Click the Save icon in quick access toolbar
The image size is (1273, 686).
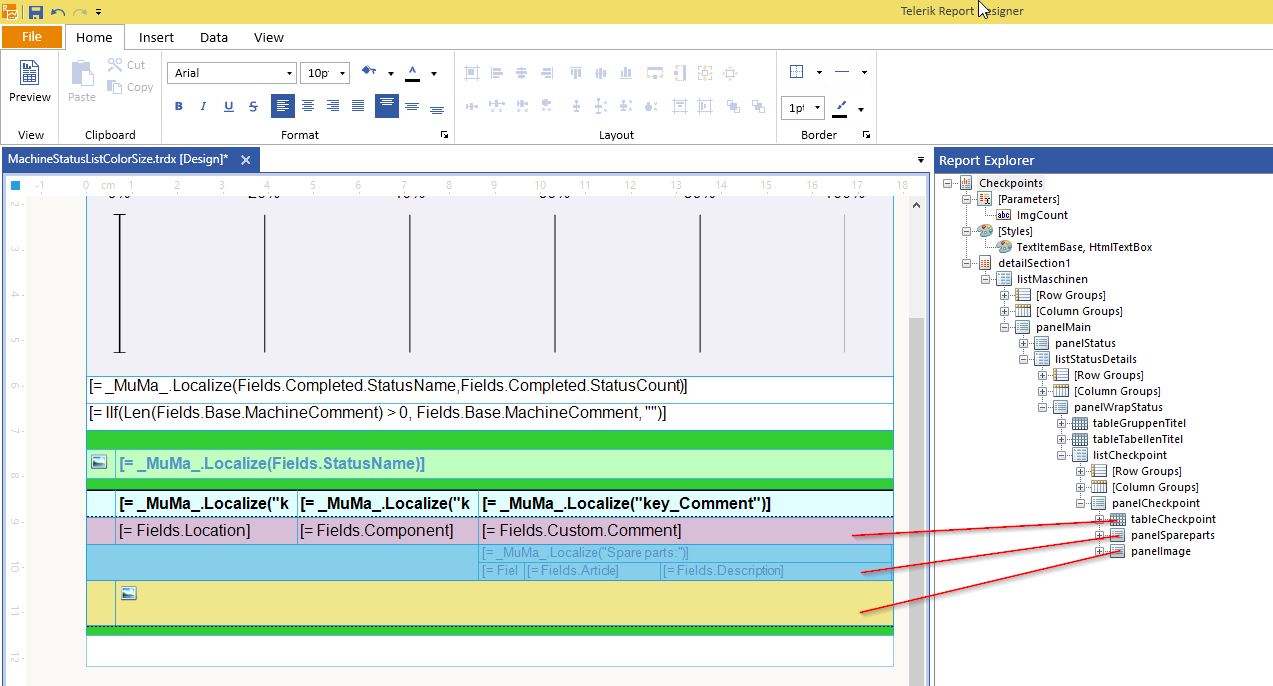click(35, 12)
